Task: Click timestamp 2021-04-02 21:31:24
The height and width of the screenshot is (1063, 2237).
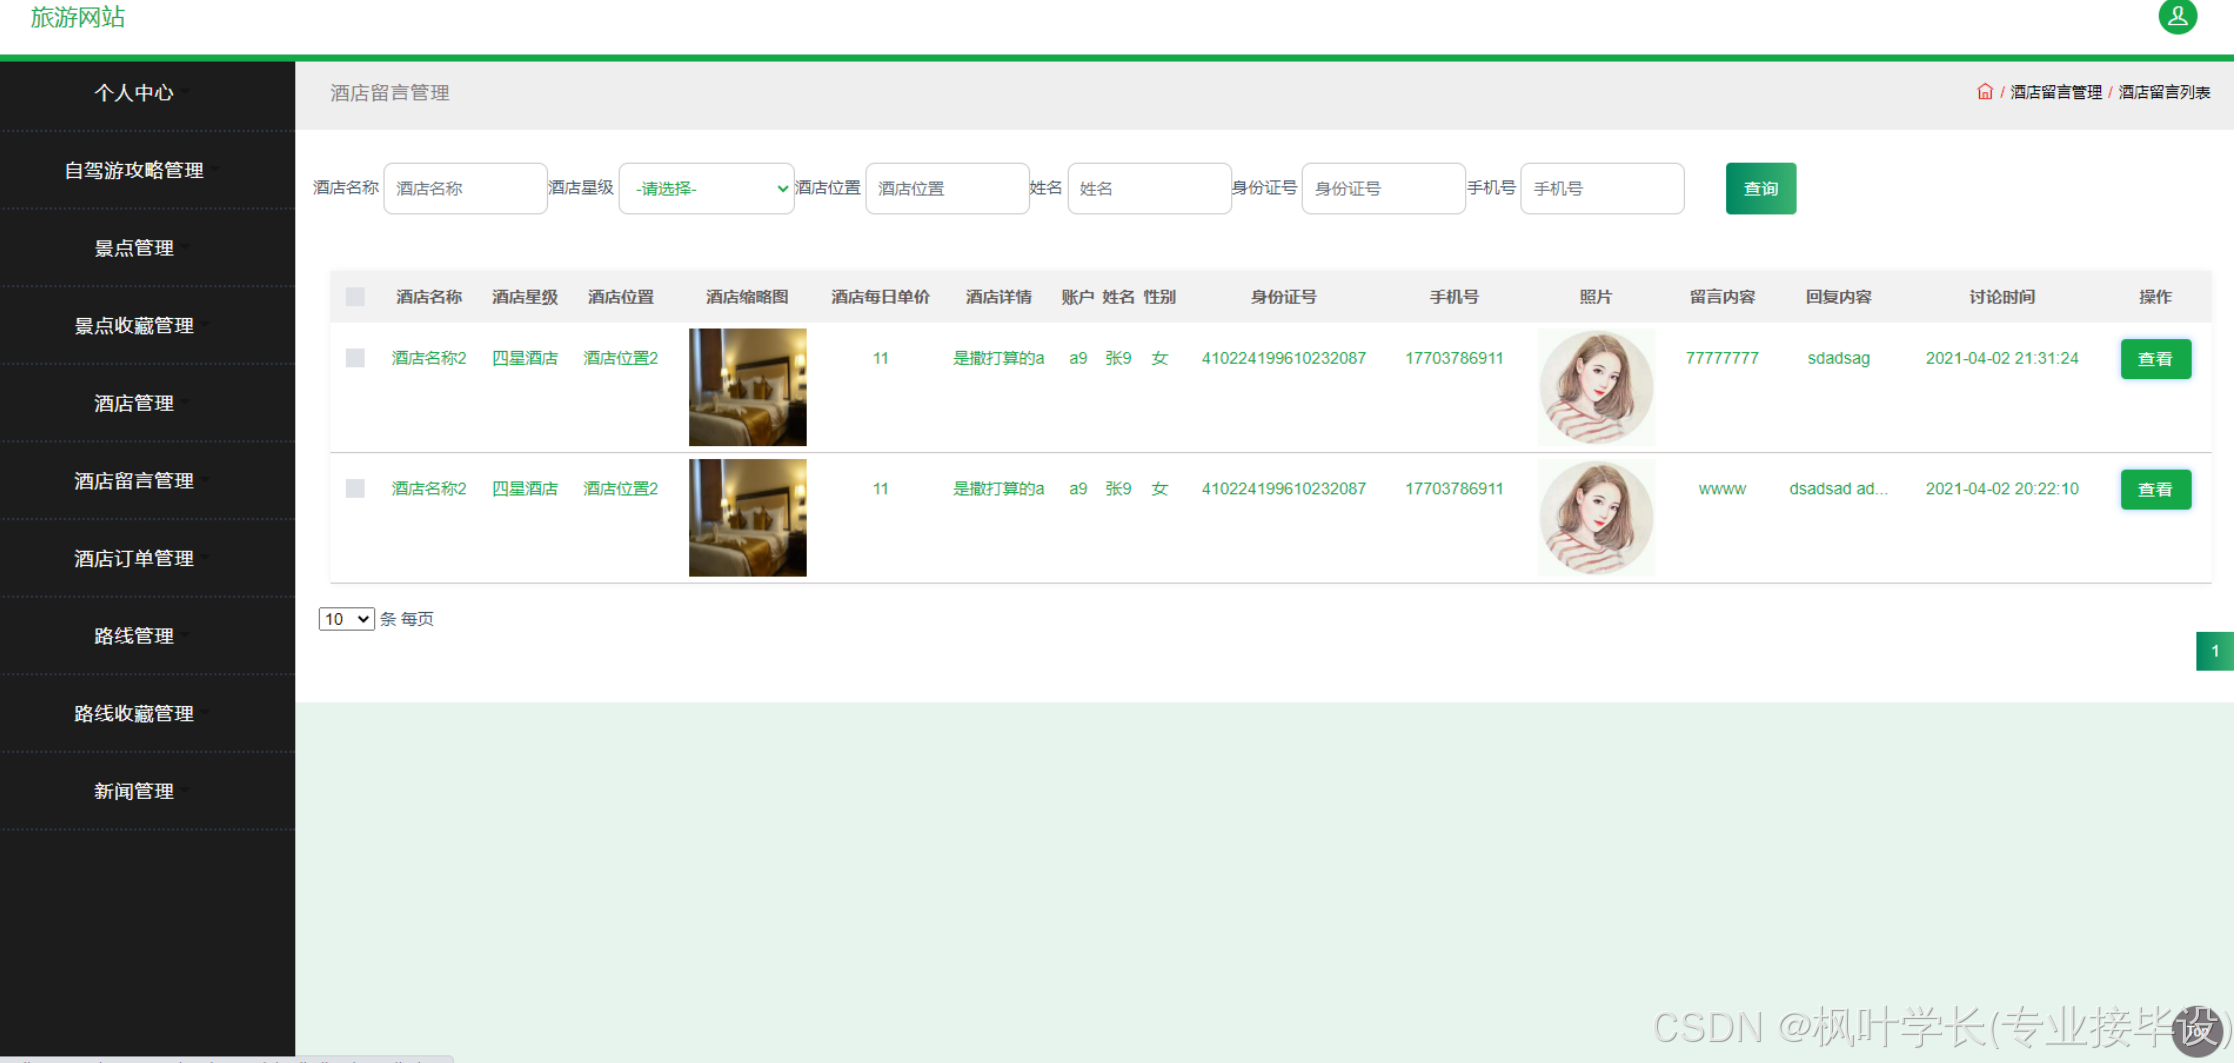Action: click(2002, 358)
